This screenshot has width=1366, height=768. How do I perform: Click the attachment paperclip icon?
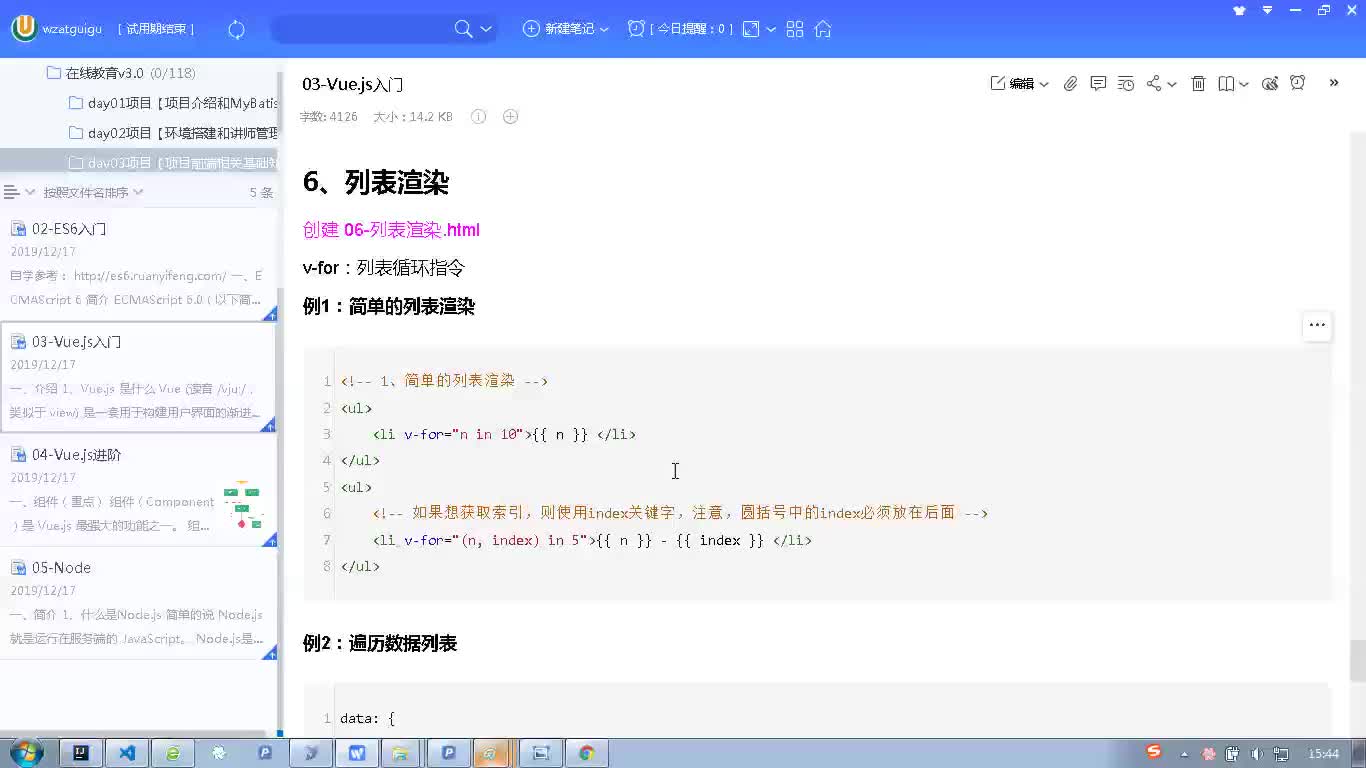pyautogui.click(x=1070, y=84)
